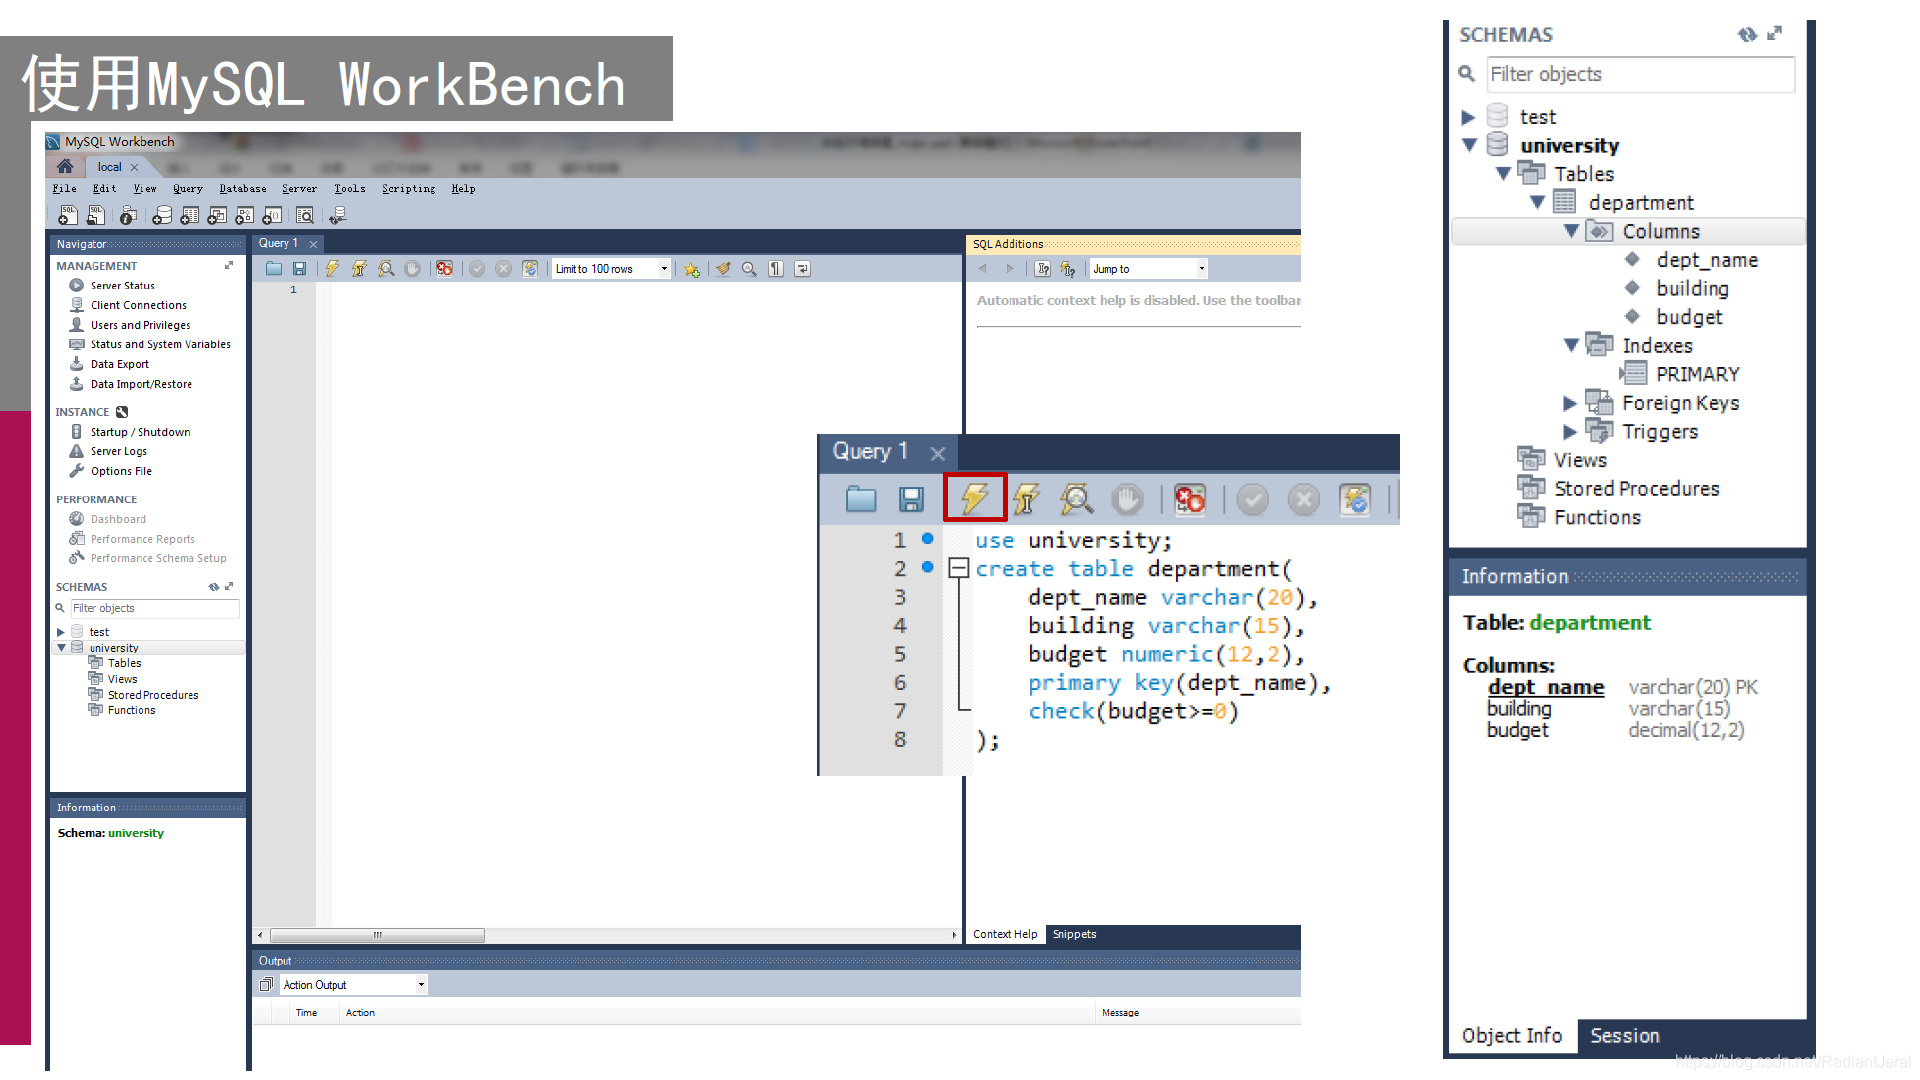Click the Open script folder icon

coord(860,498)
